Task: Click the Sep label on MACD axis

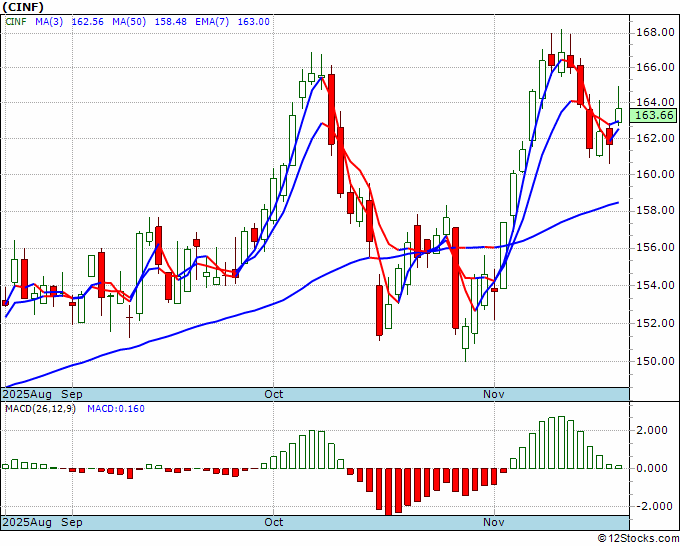Action: (x=72, y=522)
